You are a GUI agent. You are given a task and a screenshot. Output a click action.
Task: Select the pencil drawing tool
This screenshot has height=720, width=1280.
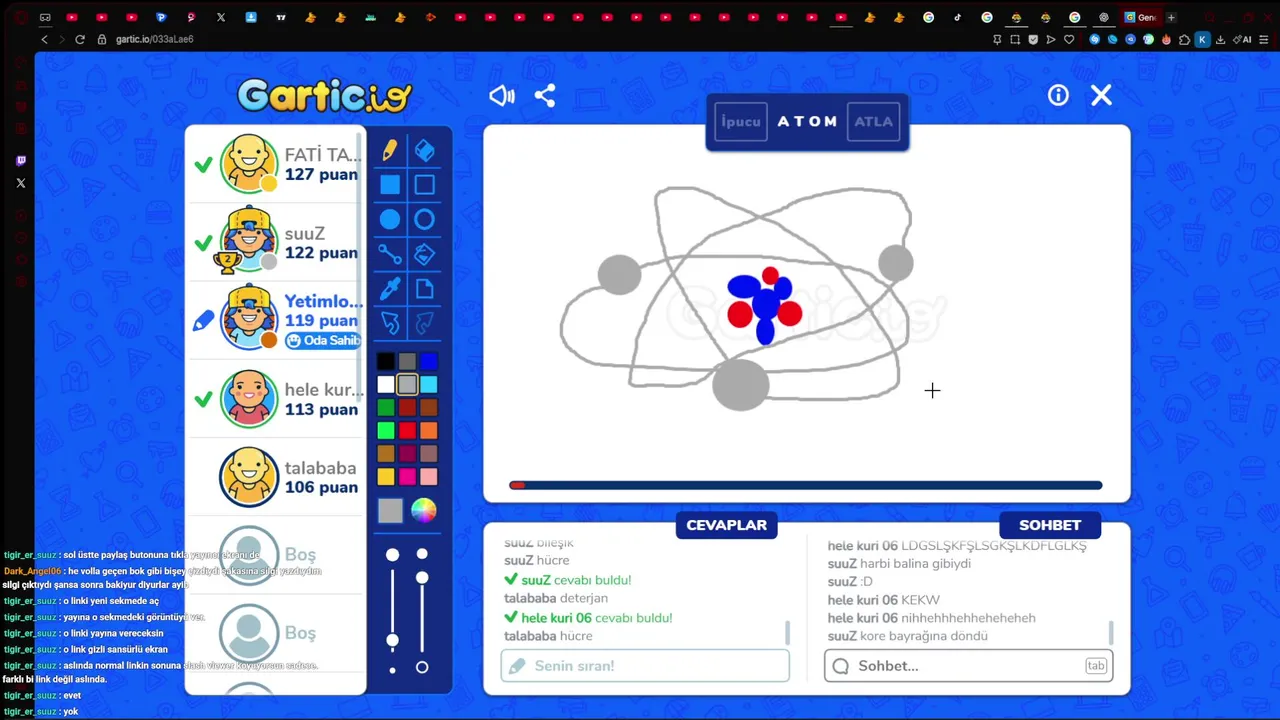click(390, 150)
